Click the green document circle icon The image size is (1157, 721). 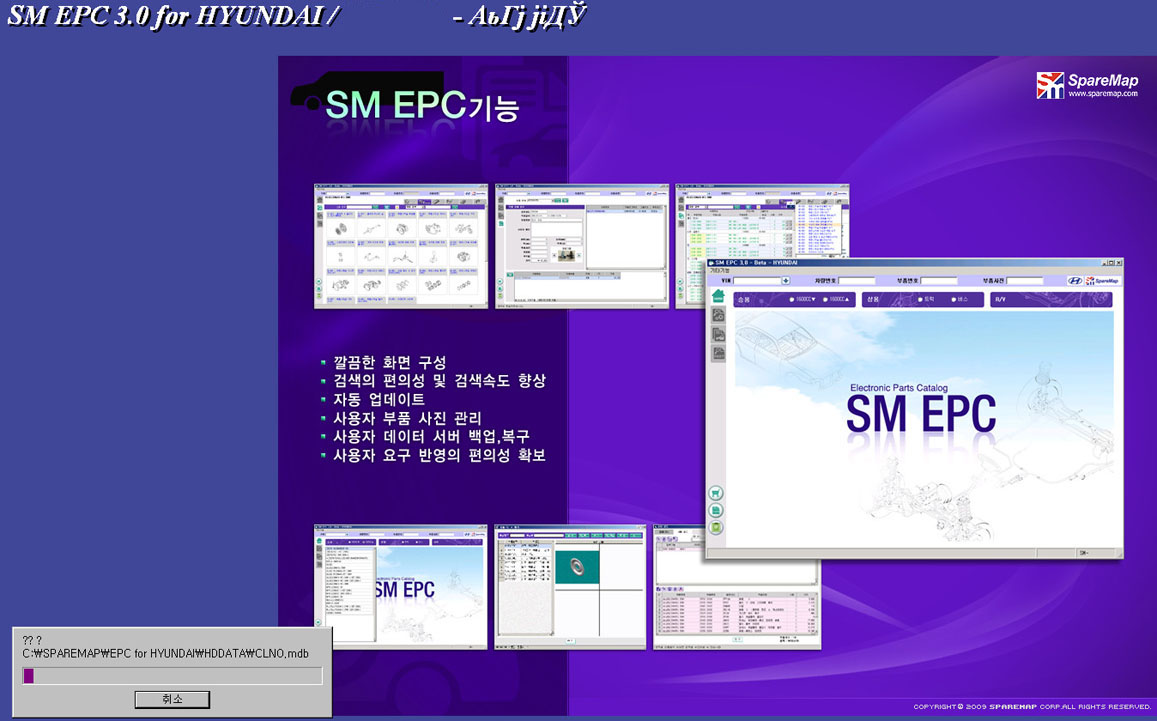coord(716,510)
